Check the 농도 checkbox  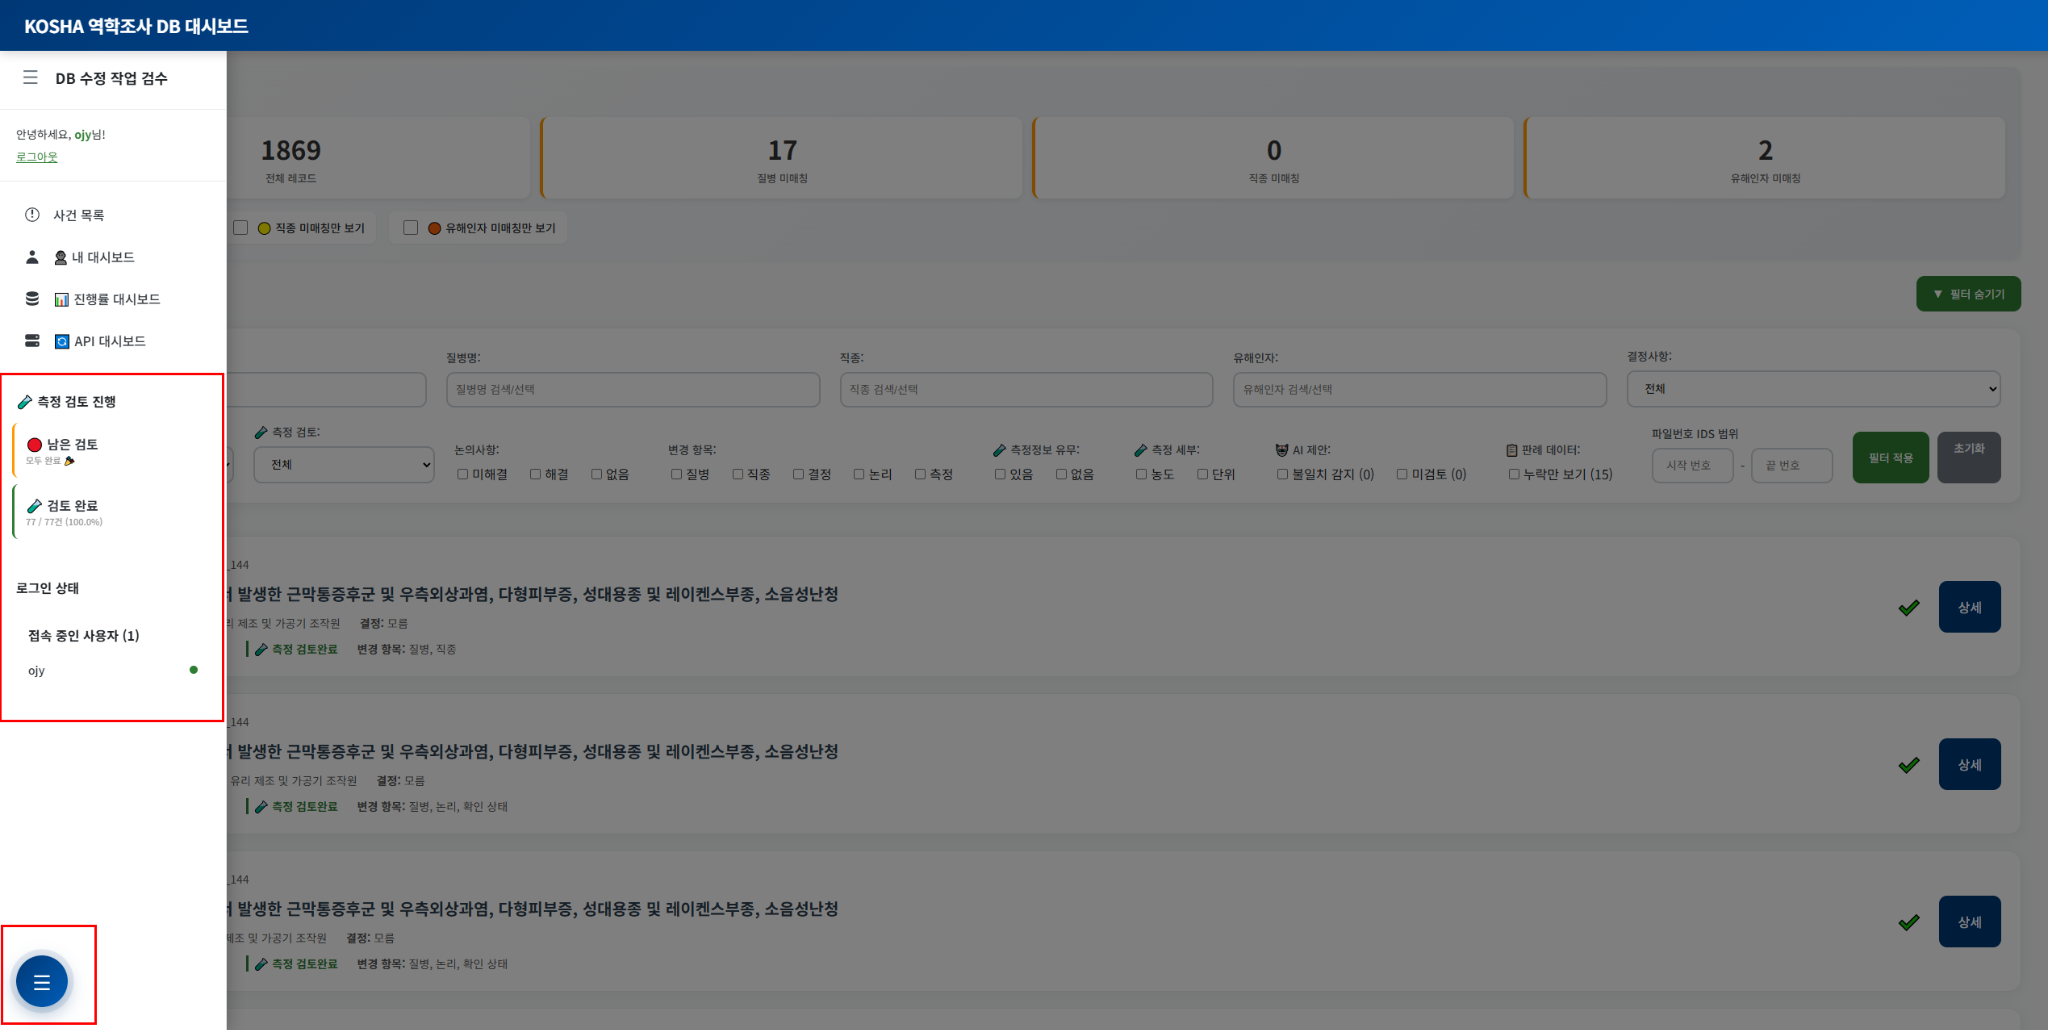(x=1141, y=474)
